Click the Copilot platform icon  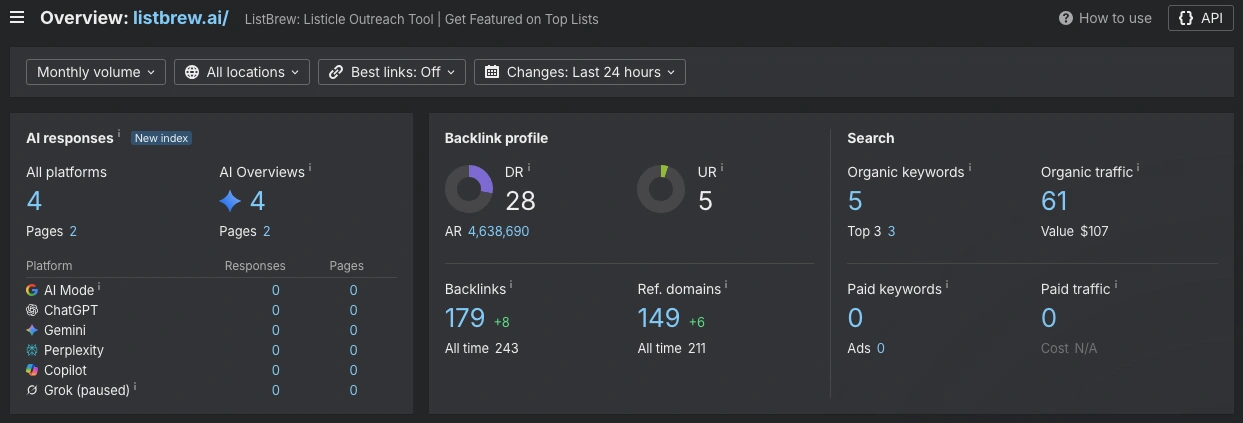coord(32,370)
